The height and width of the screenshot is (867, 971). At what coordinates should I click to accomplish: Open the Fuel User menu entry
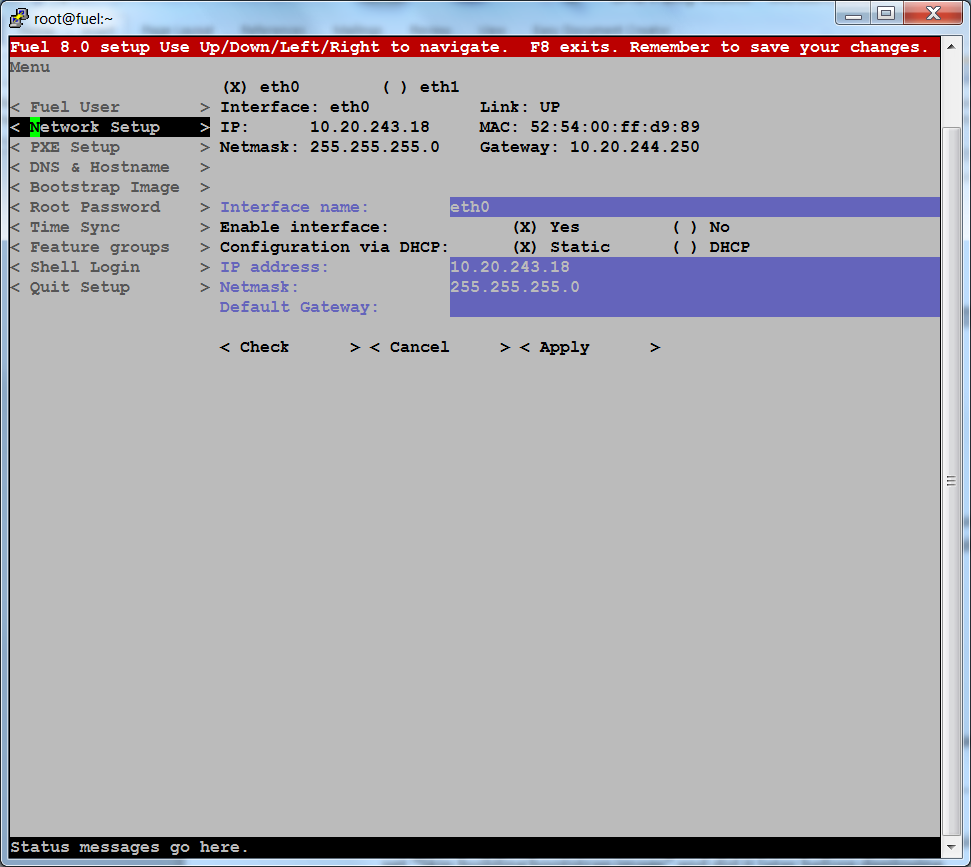[110, 107]
